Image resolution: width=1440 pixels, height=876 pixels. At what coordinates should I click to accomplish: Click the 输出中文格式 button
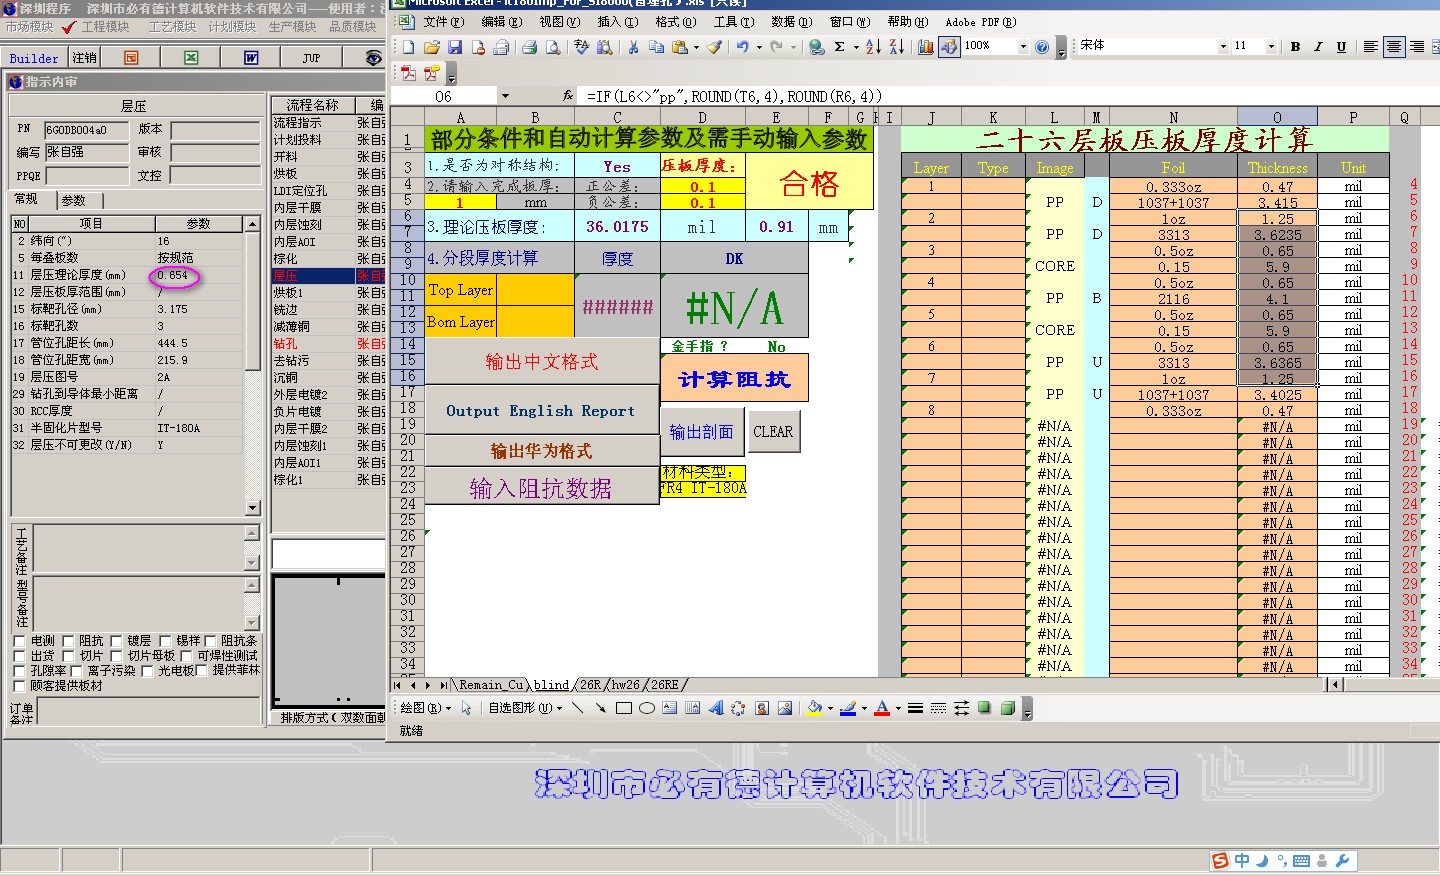pyautogui.click(x=541, y=361)
